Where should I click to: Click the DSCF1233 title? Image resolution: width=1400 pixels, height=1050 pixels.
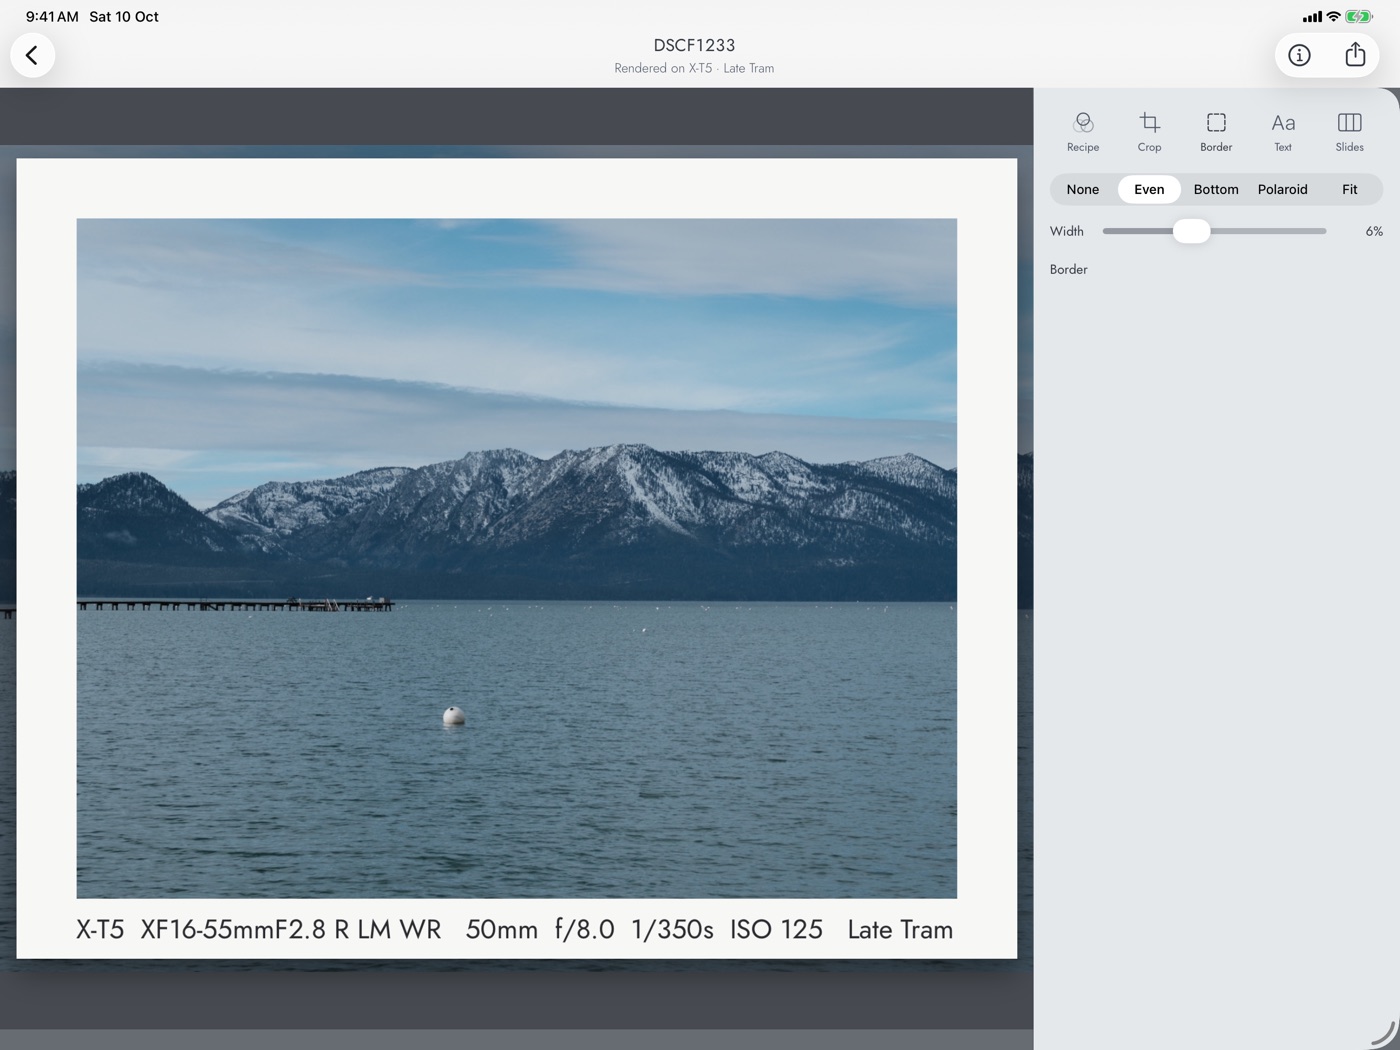(694, 45)
